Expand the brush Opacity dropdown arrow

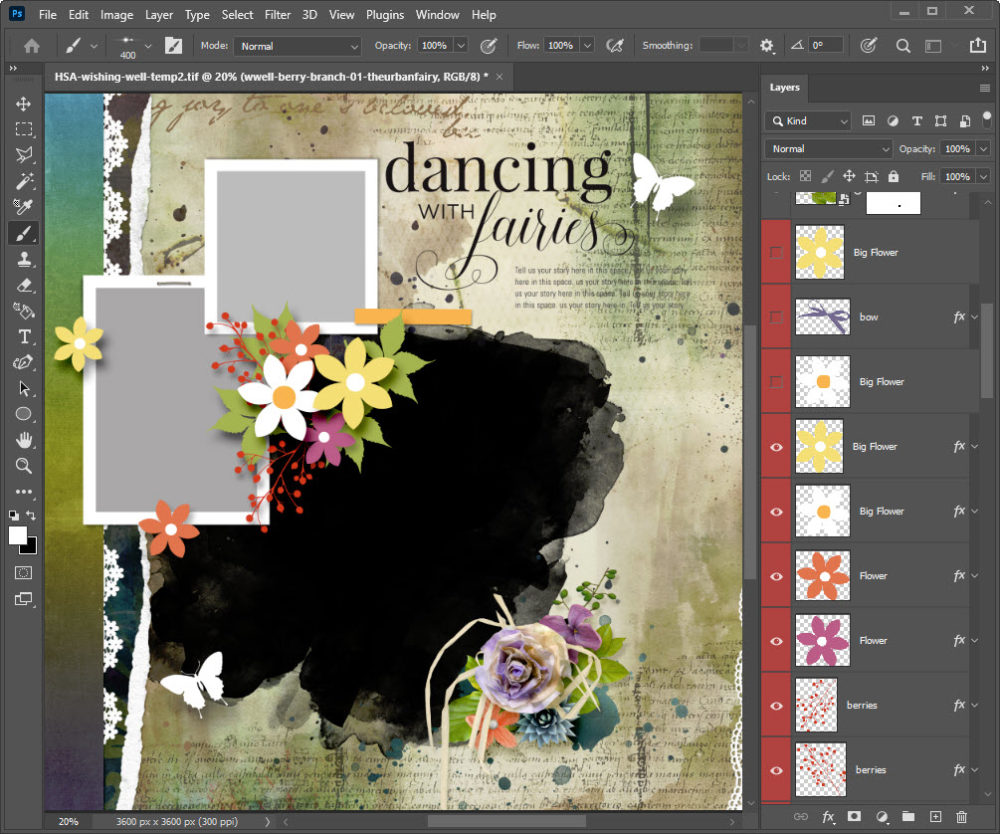point(461,46)
